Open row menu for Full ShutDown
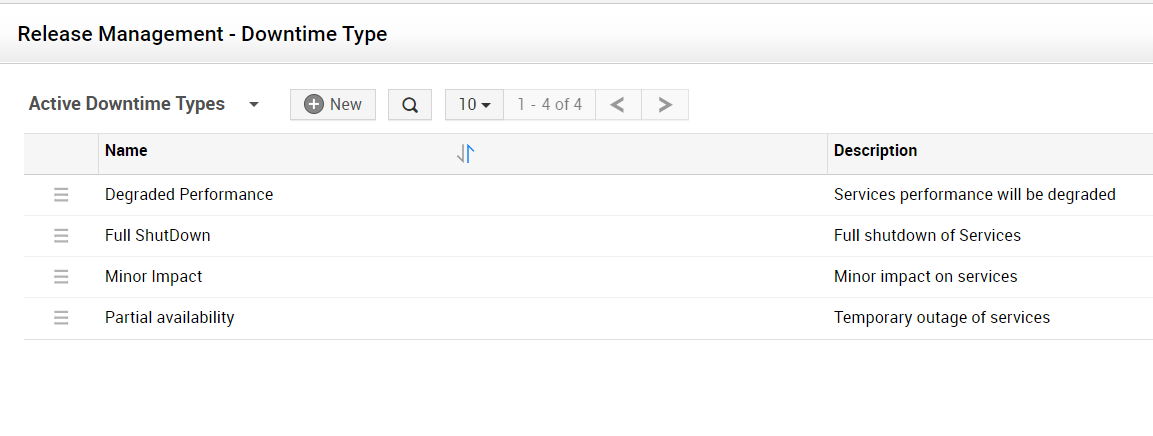The width and height of the screenshot is (1153, 436). point(61,236)
